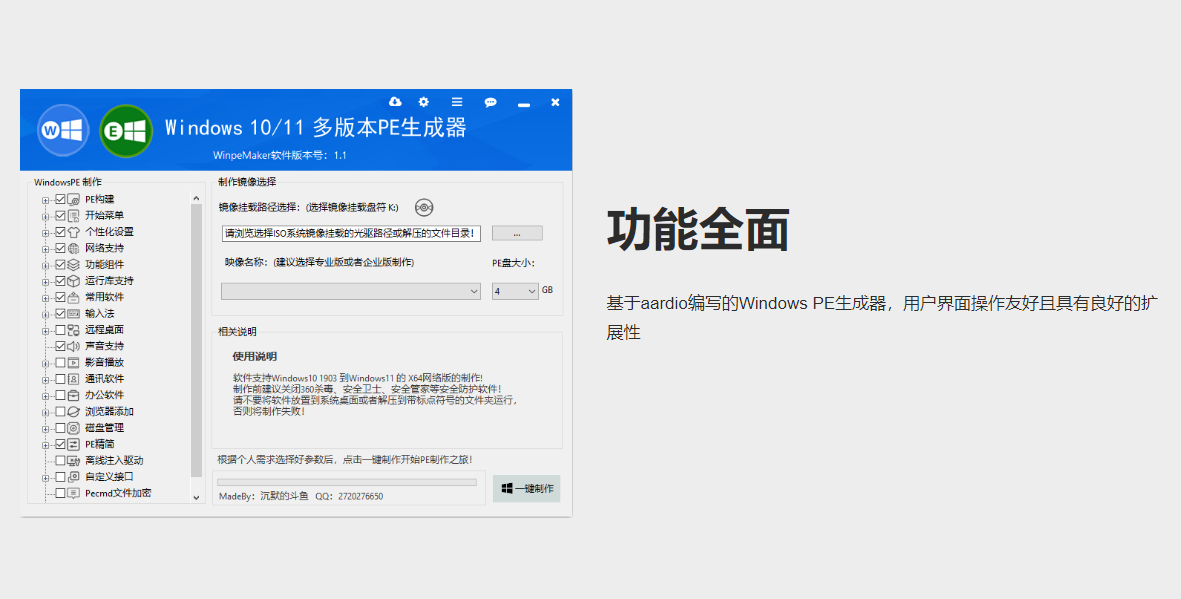This screenshot has height=599, width=1181.
Task: Click the disk icon for 磁盘管理
Action: (x=74, y=428)
